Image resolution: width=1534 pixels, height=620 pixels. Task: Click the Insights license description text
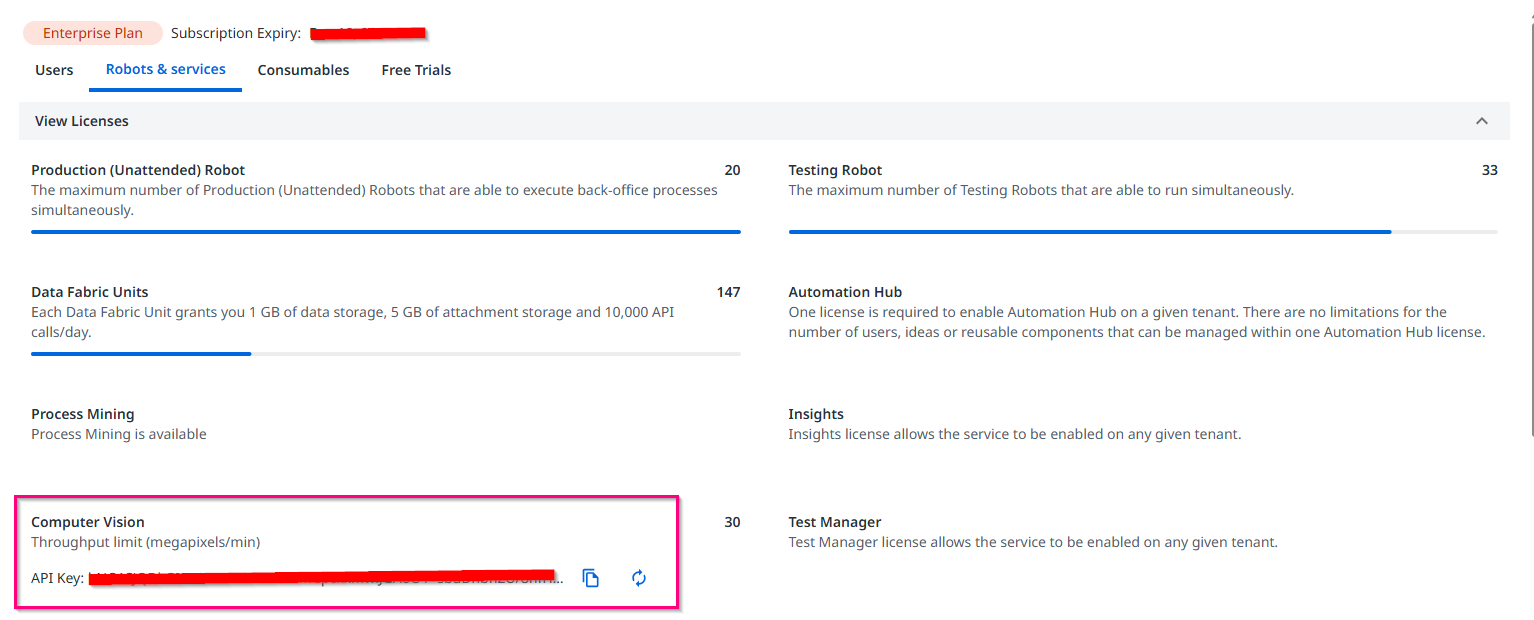pos(1014,434)
